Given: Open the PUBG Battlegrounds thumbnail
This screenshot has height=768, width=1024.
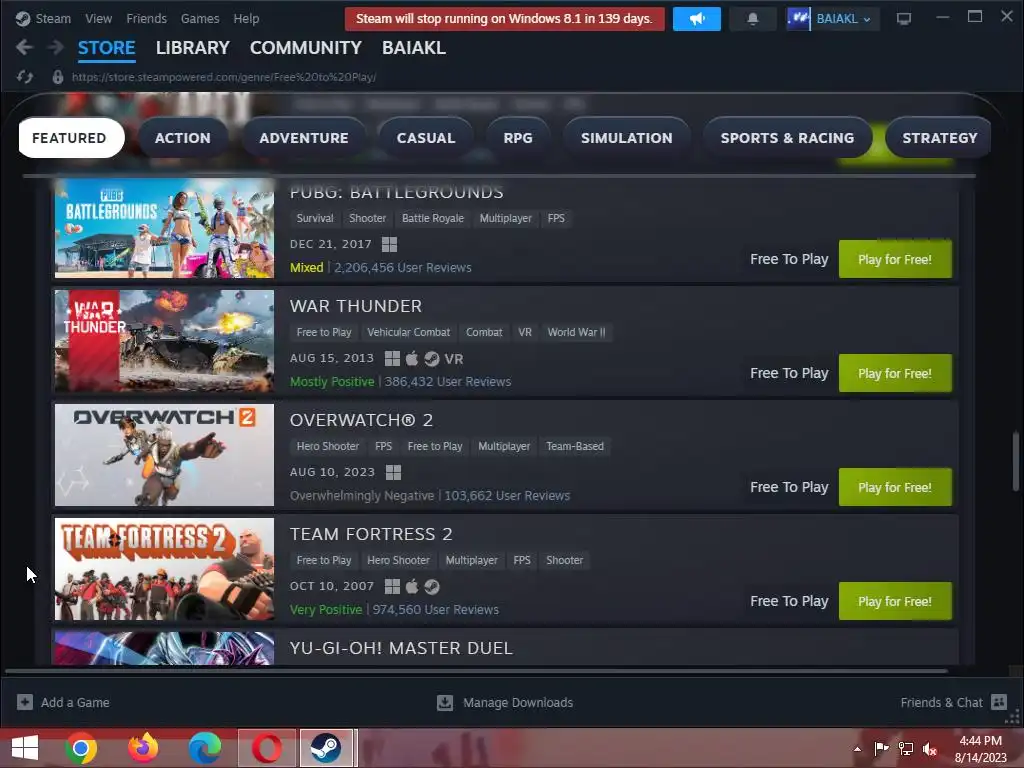Looking at the screenshot, I should [165, 228].
